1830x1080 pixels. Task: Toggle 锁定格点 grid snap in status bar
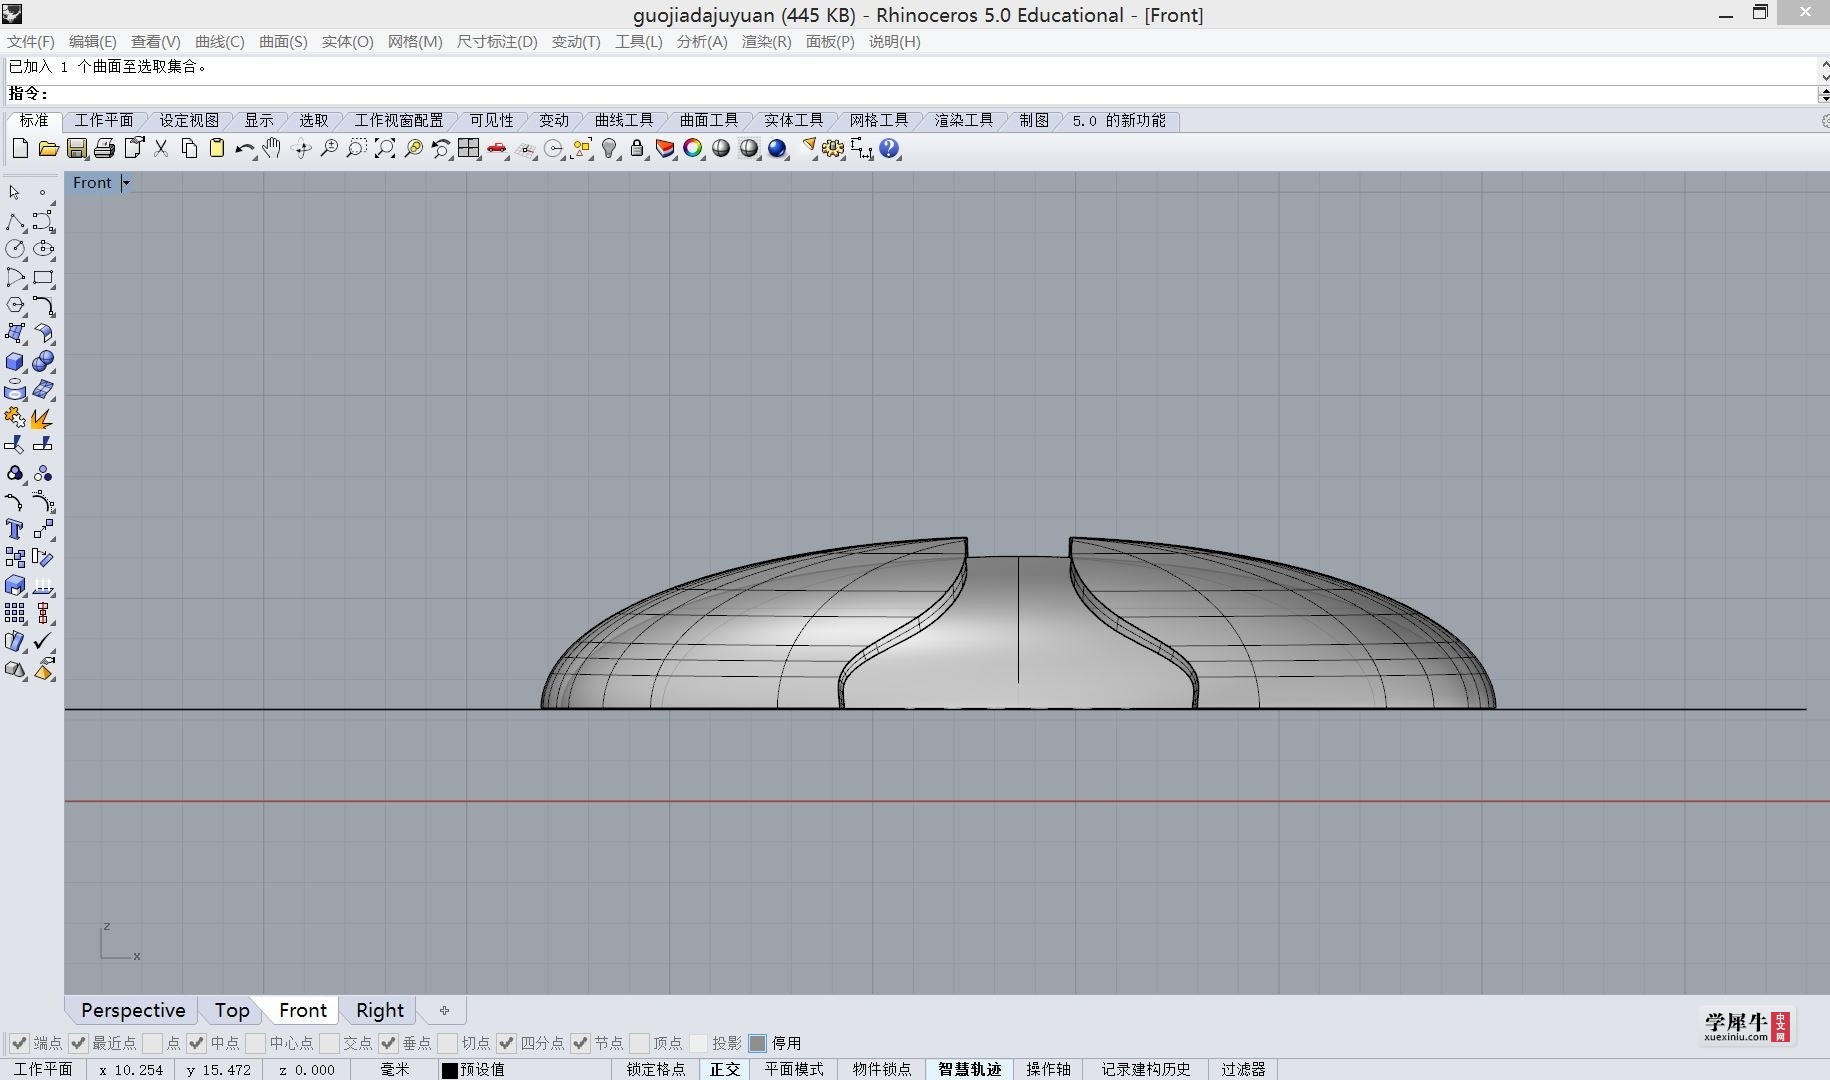click(x=656, y=1069)
